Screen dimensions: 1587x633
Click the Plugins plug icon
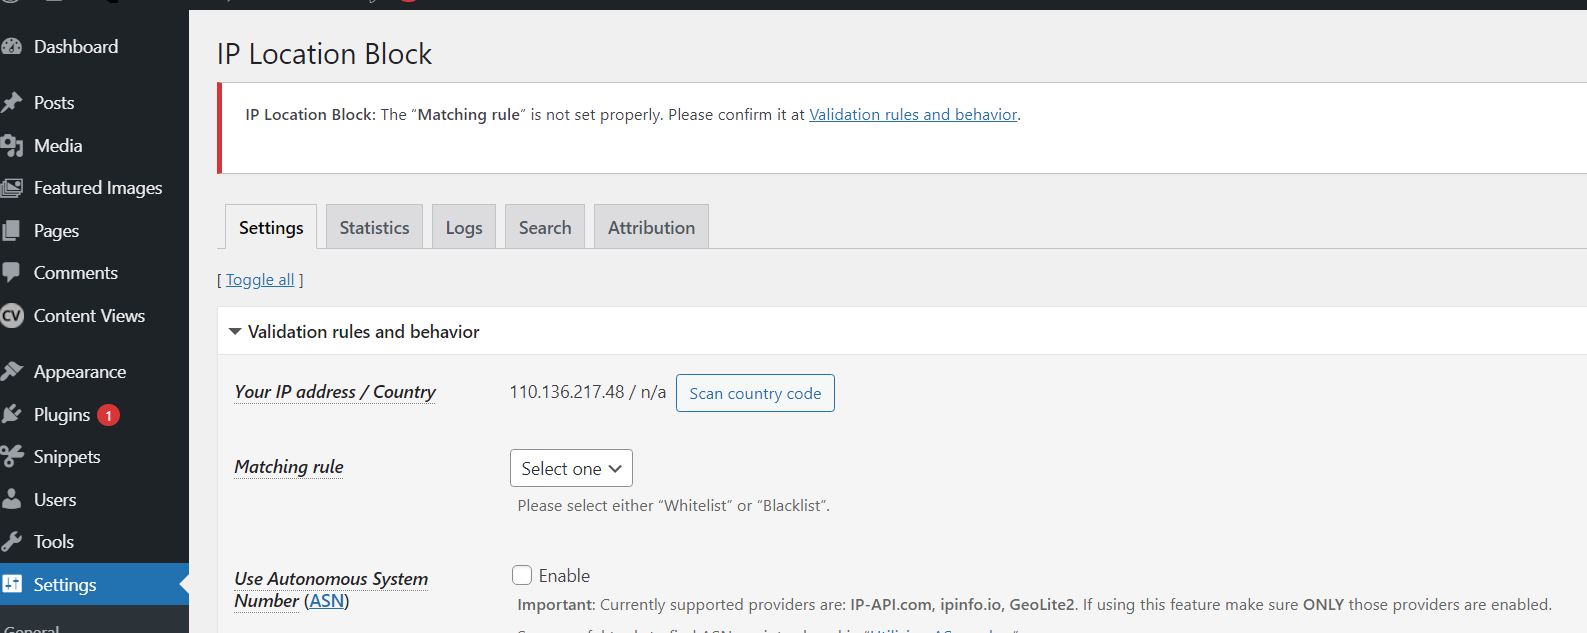11,415
